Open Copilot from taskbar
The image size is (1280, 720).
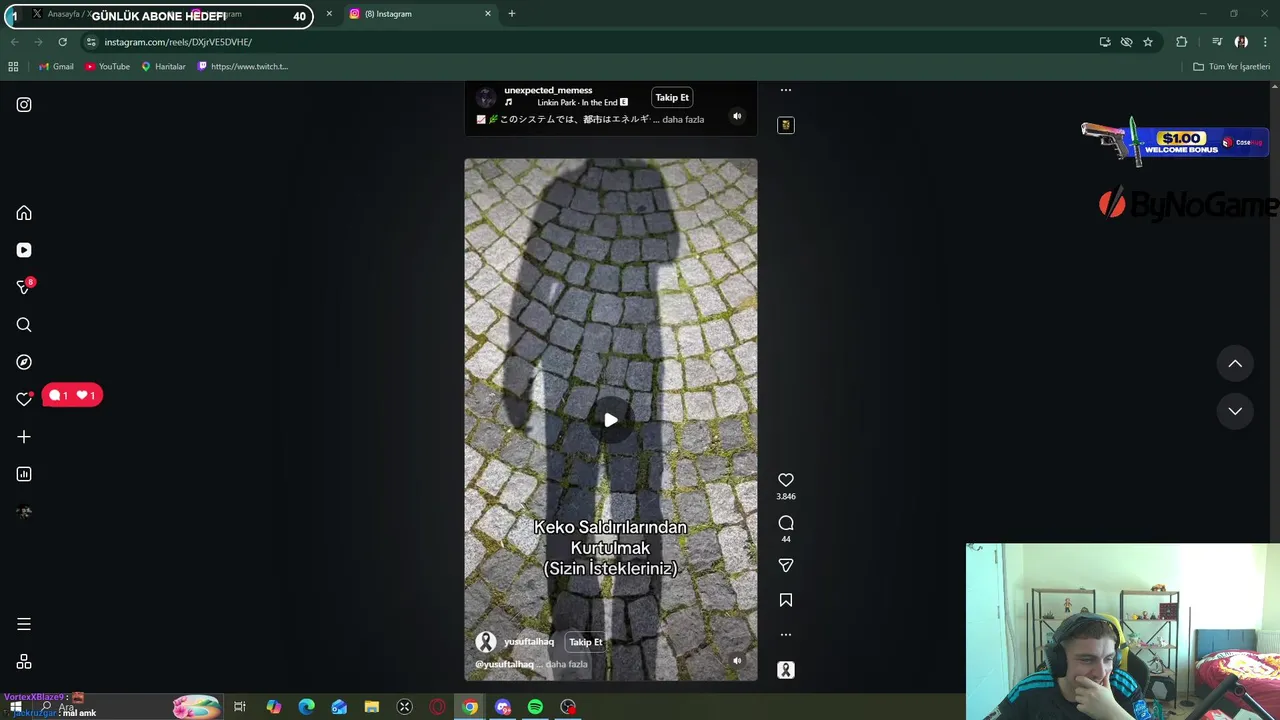coord(273,707)
